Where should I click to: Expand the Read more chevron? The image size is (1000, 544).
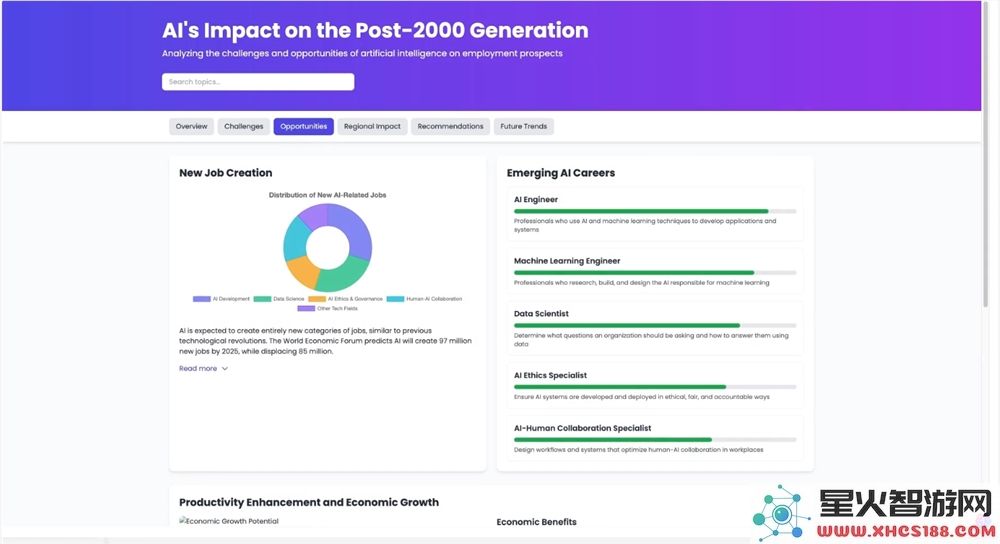[224, 369]
